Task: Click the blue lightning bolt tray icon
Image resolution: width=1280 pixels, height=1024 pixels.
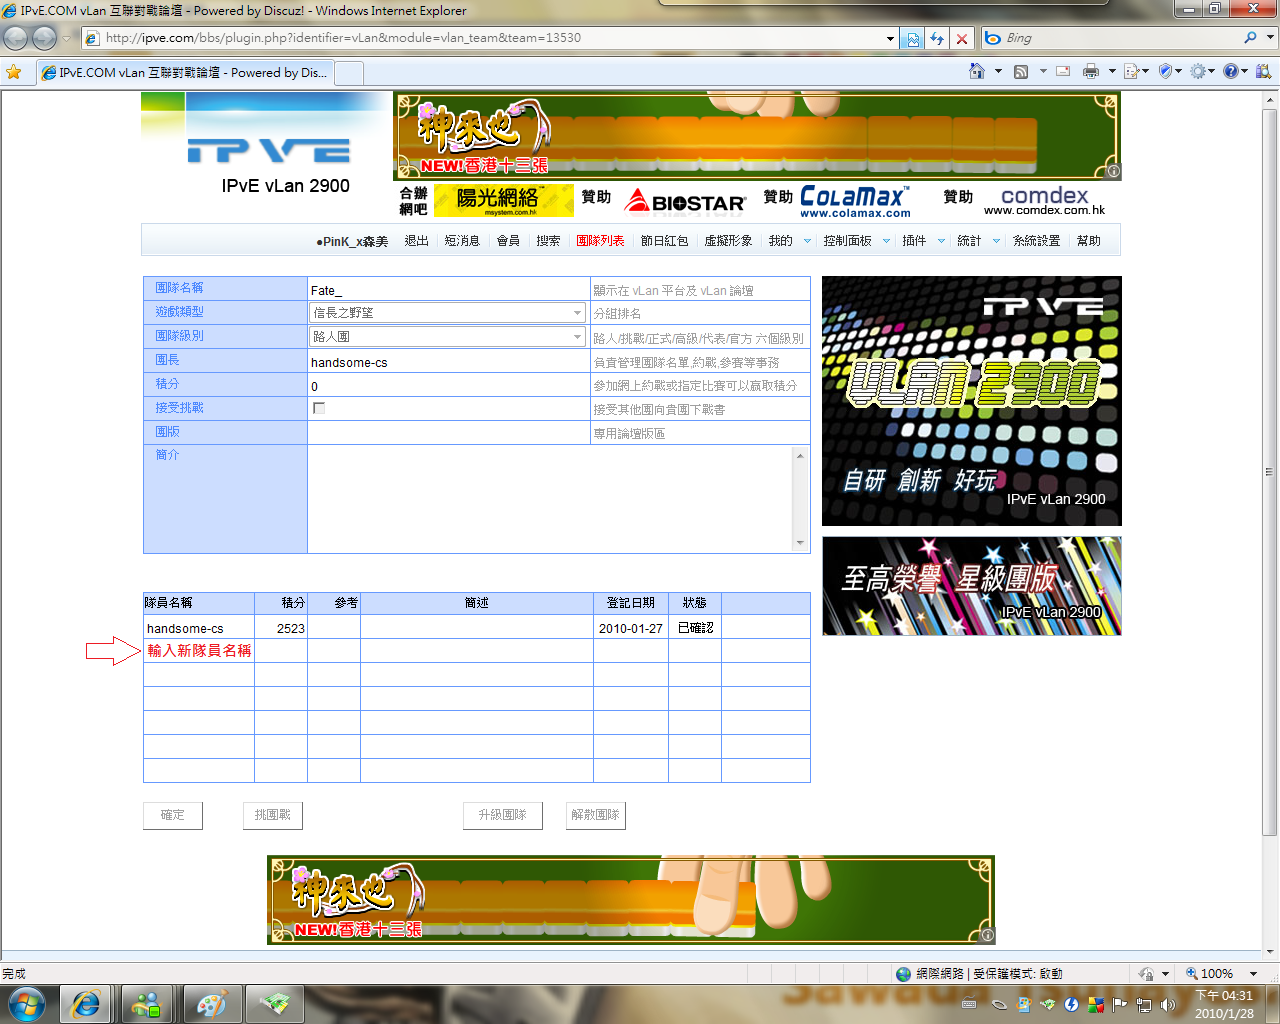Action: pos(1072,1005)
